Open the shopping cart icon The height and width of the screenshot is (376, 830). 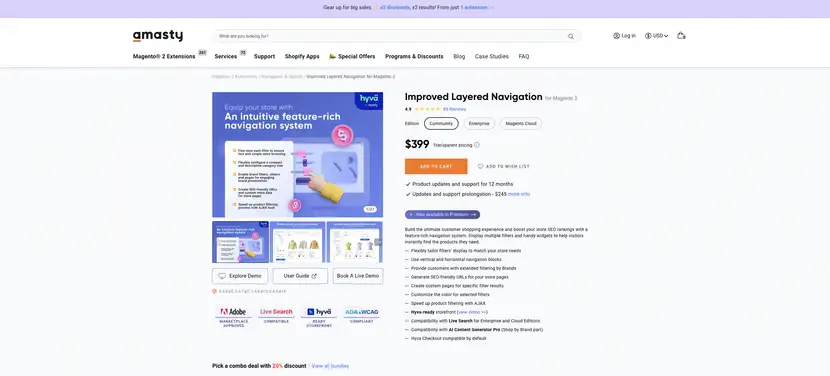pos(681,35)
